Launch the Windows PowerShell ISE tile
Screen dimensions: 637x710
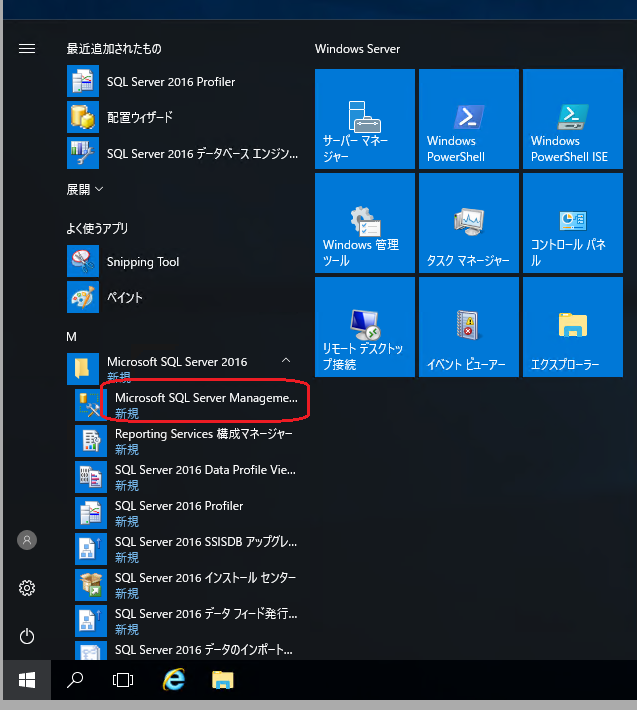click(573, 119)
